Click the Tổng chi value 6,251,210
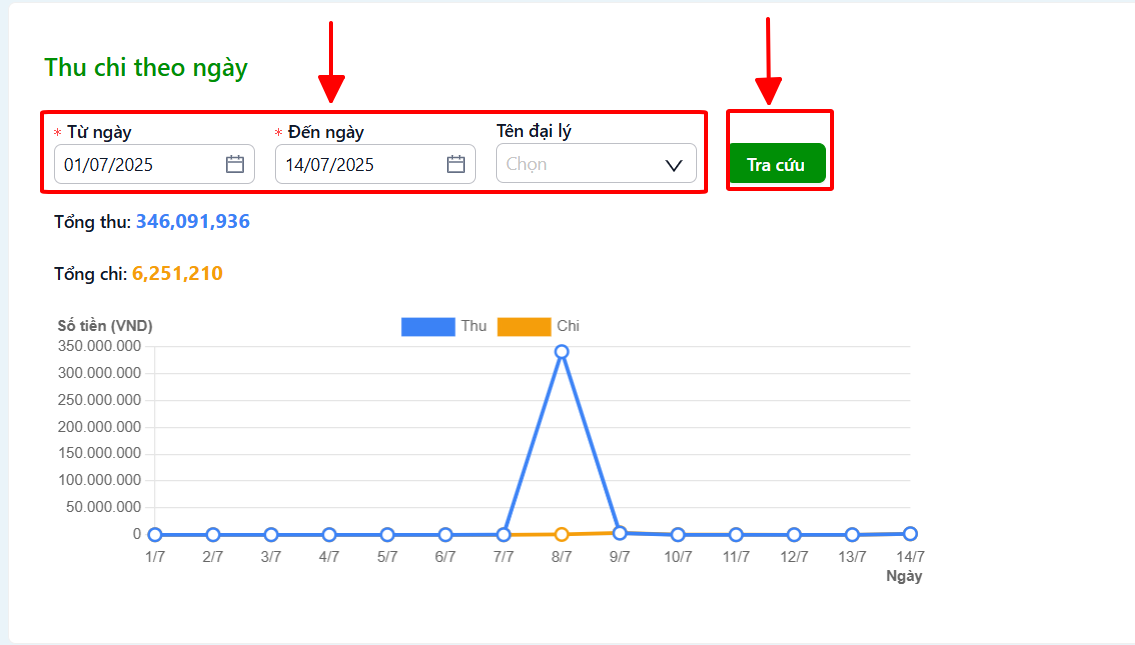The width and height of the screenshot is (1135, 645). coord(177,274)
